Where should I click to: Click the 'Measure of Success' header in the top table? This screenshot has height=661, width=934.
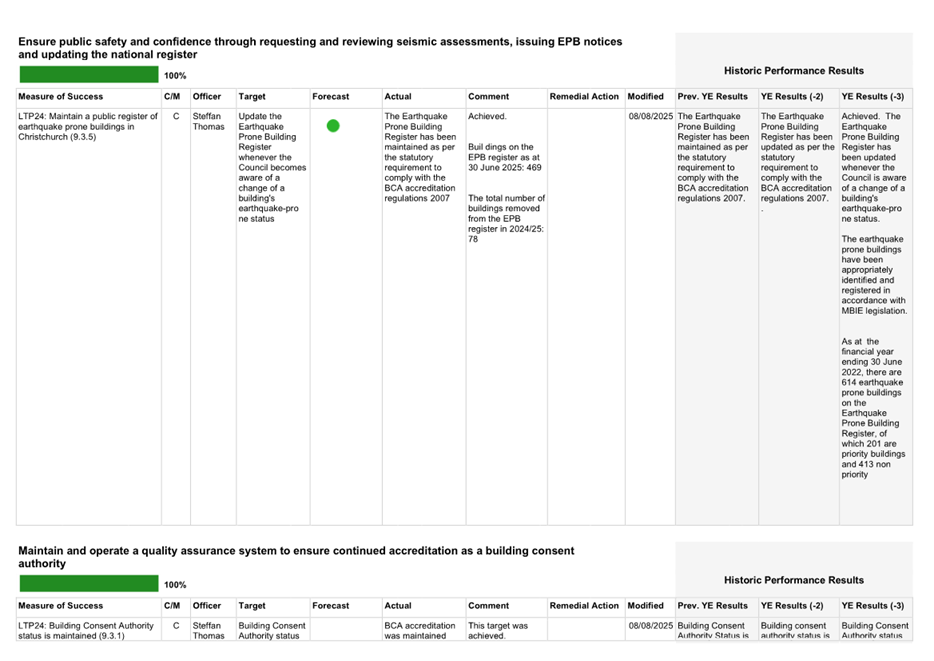[61, 97]
